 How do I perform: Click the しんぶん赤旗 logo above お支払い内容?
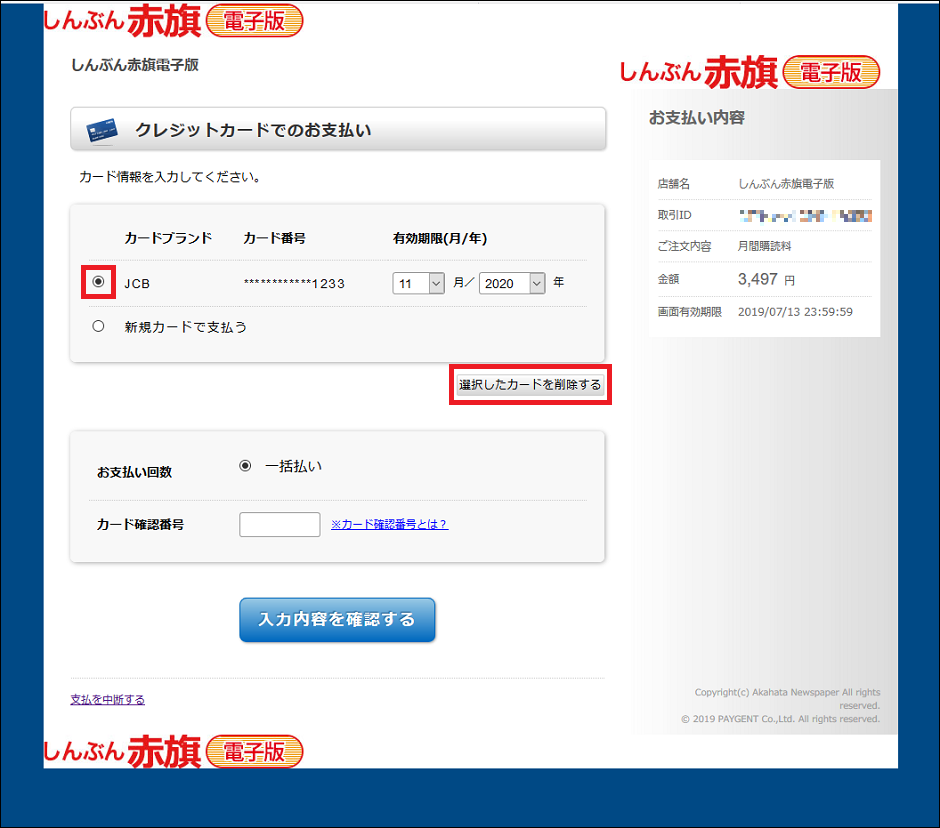(749, 72)
